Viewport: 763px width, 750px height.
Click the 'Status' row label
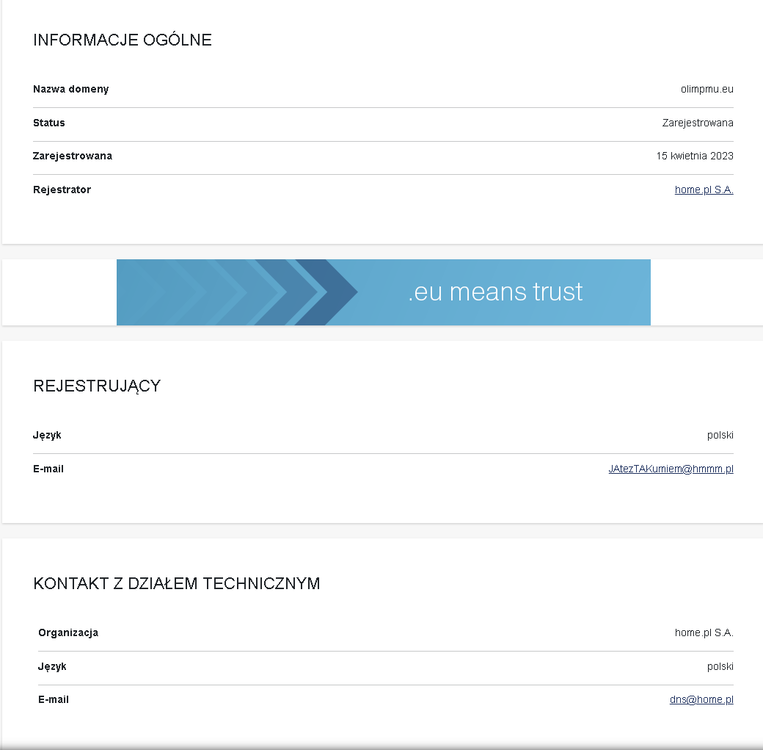pos(49,123)
